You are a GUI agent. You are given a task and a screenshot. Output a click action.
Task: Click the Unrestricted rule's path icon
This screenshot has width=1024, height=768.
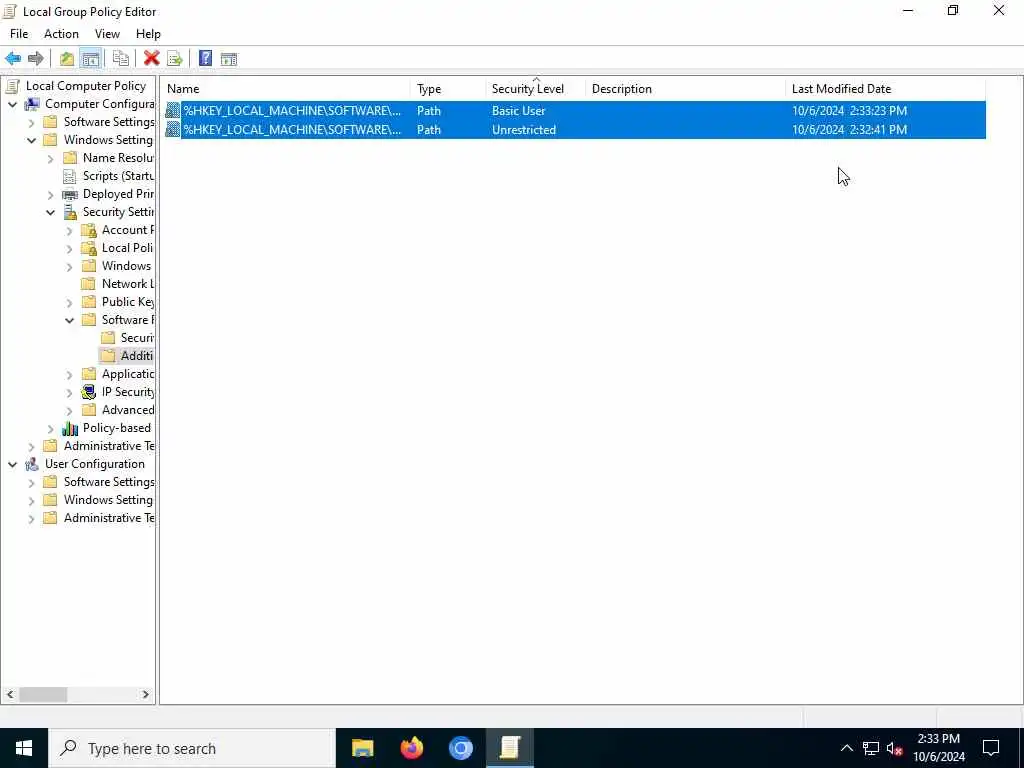pos(172,129)
